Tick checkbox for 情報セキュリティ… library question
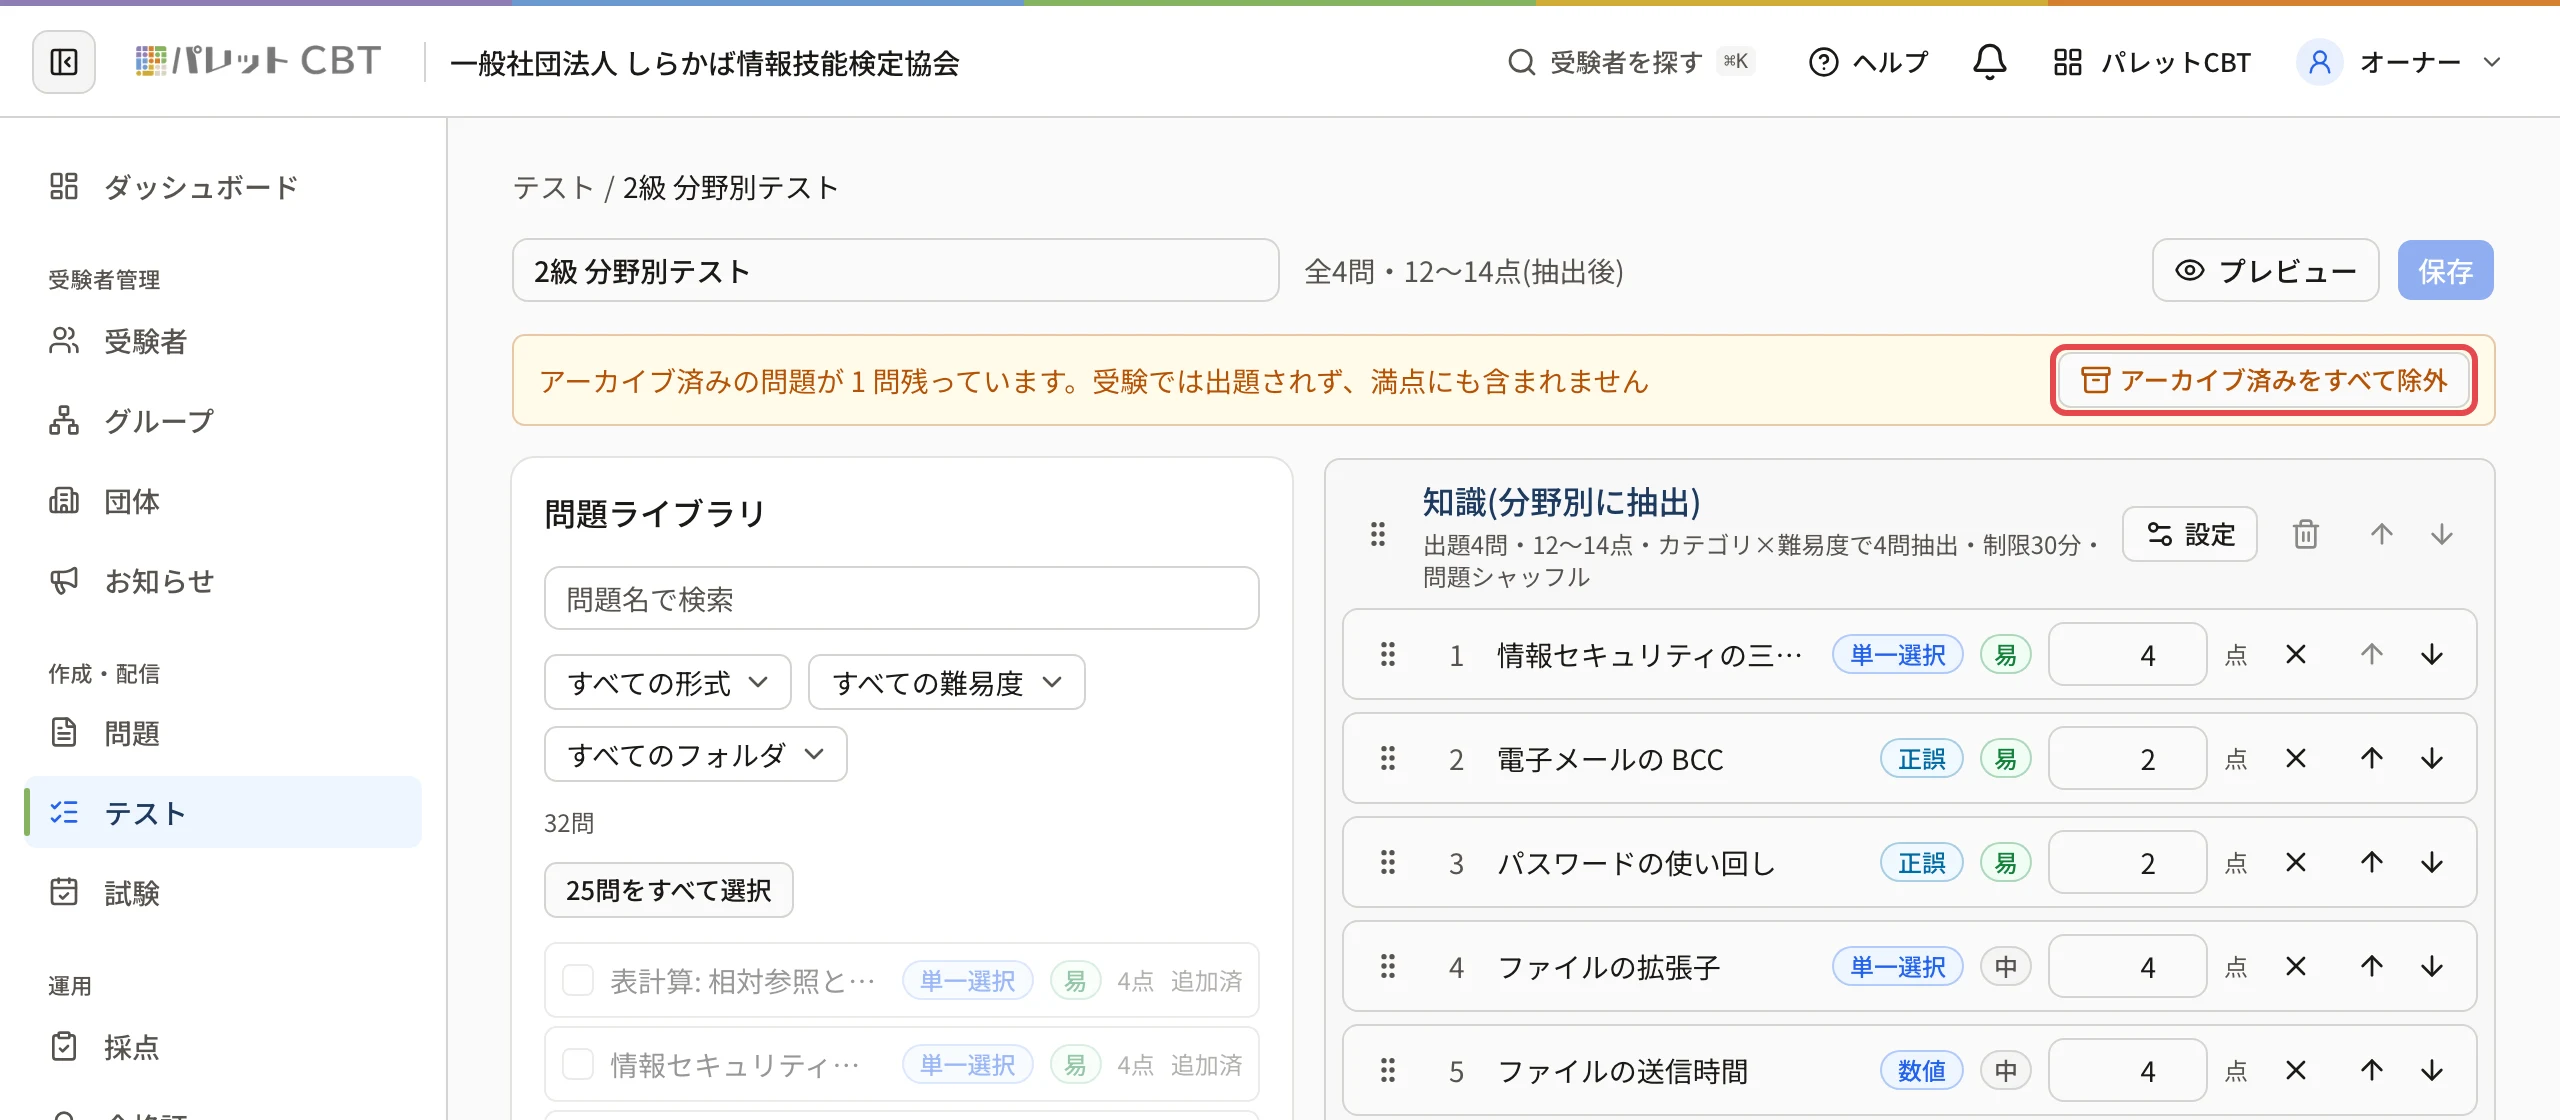This screenshot has height=1120, width=2560. click(x=578, y=1065)
